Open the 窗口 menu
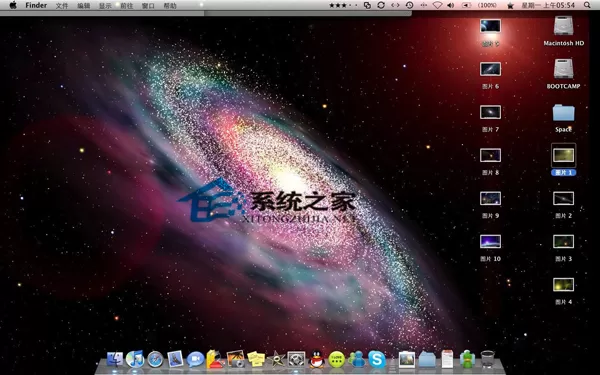The height and width of the screenshot is (375, 600). pos(148,5)
